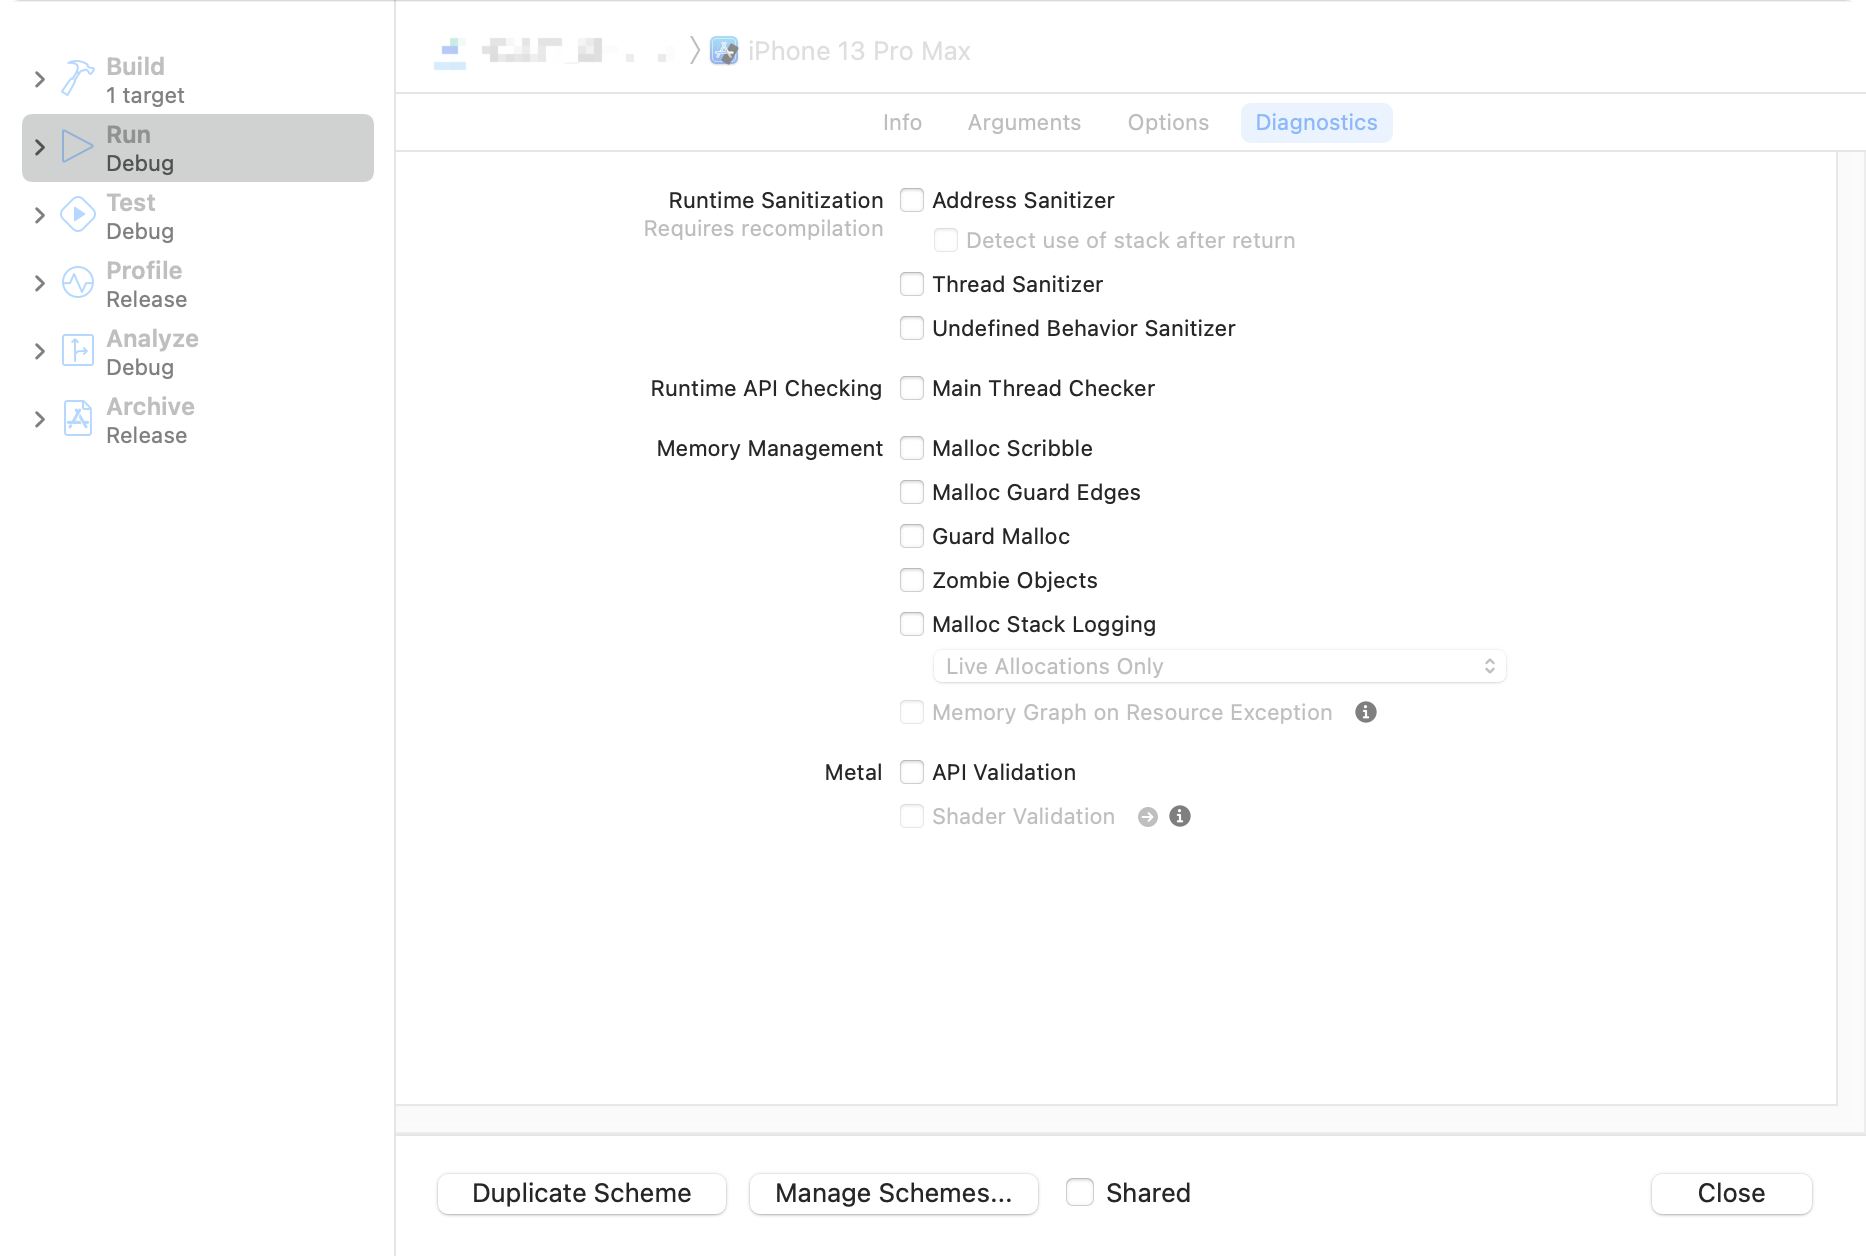Expand the Build section chevron
1866x1256 pixels.
coord(40,79)
